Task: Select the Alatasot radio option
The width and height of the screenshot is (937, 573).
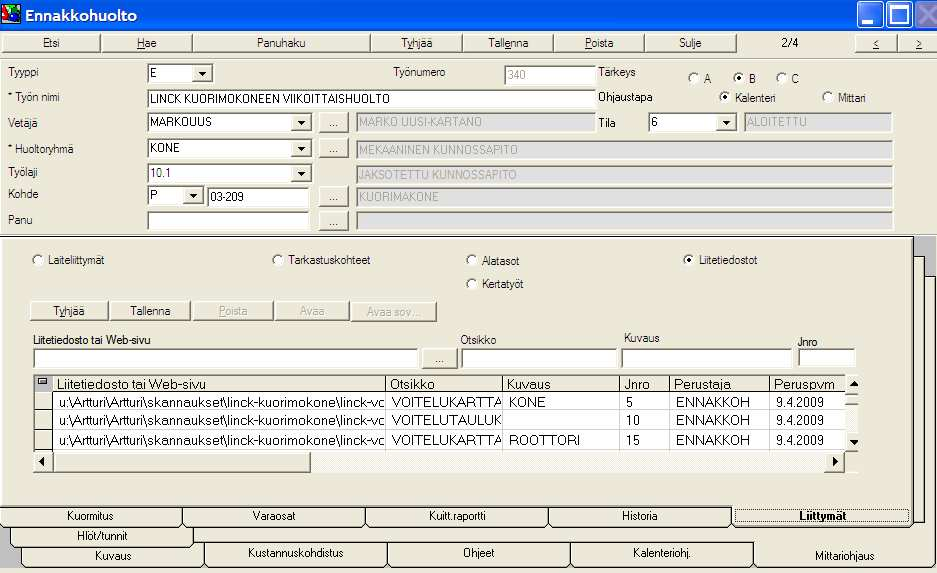Action: point(471,260)
